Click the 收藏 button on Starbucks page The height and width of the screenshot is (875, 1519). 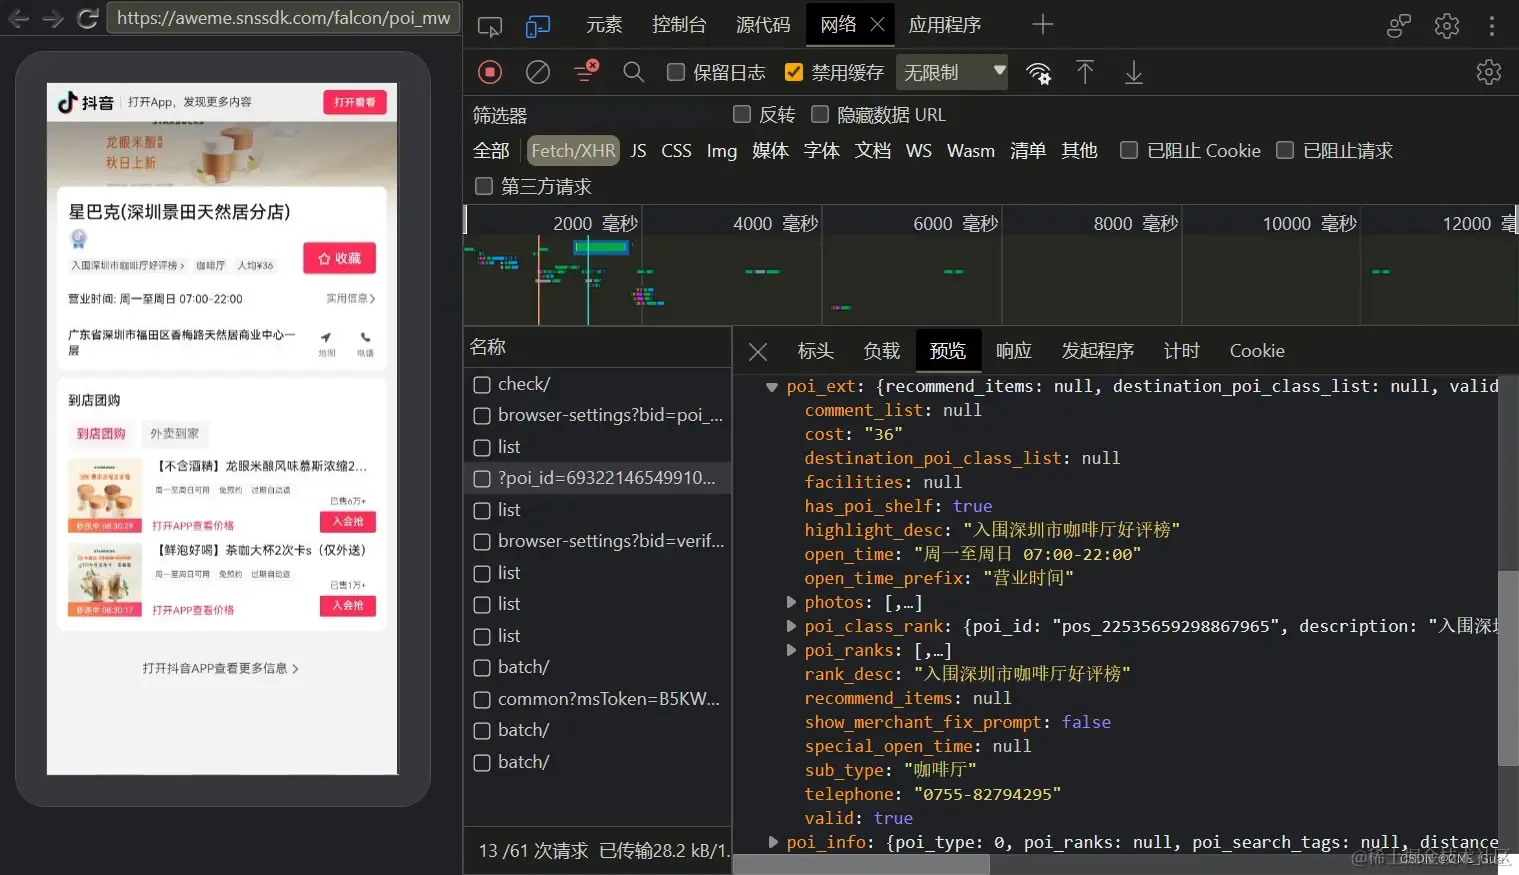pos(340,258)
